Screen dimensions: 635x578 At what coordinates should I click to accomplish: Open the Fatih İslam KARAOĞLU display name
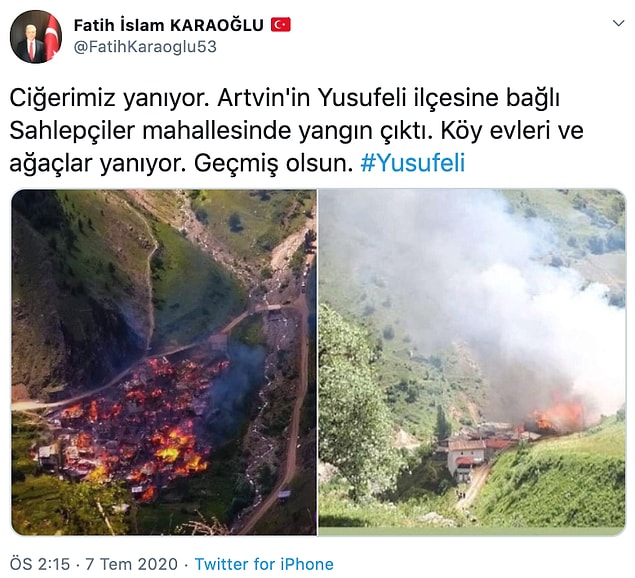[x=168, y=25]
